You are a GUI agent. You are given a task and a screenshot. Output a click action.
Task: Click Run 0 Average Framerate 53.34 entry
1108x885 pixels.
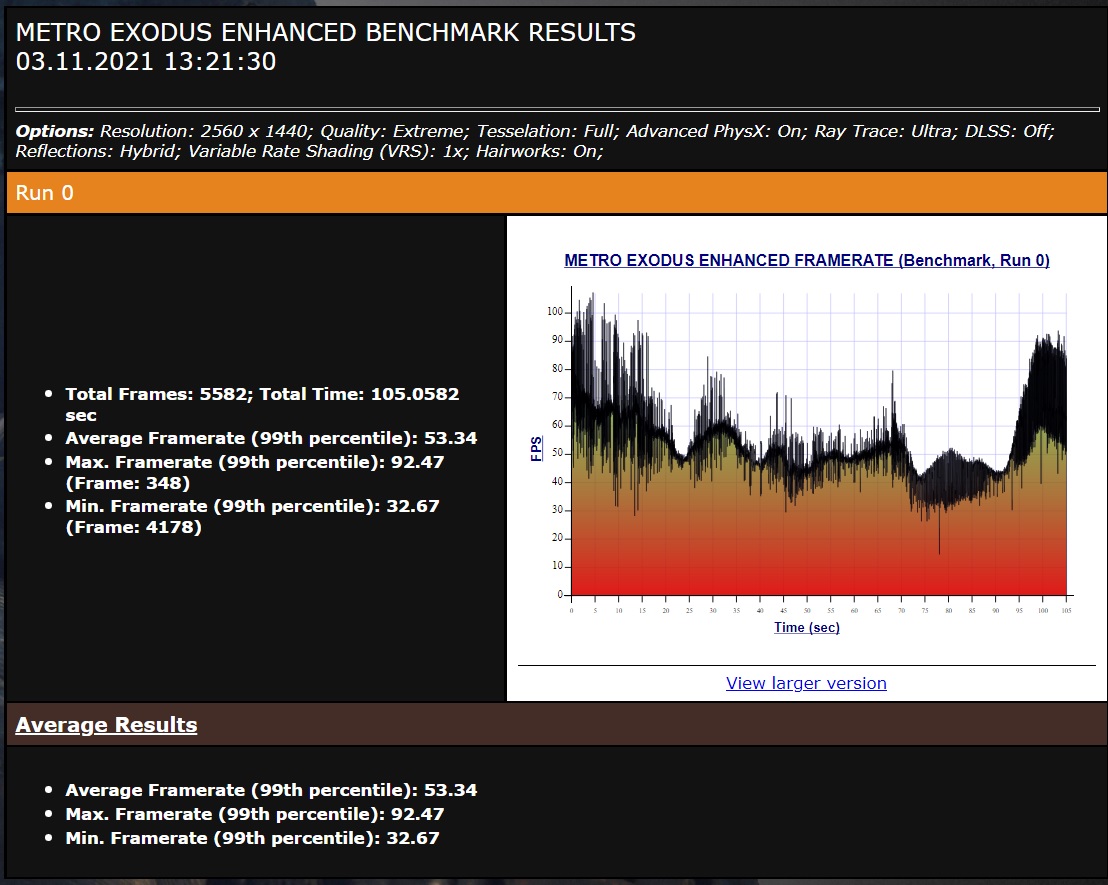click(x=271, y=438)
